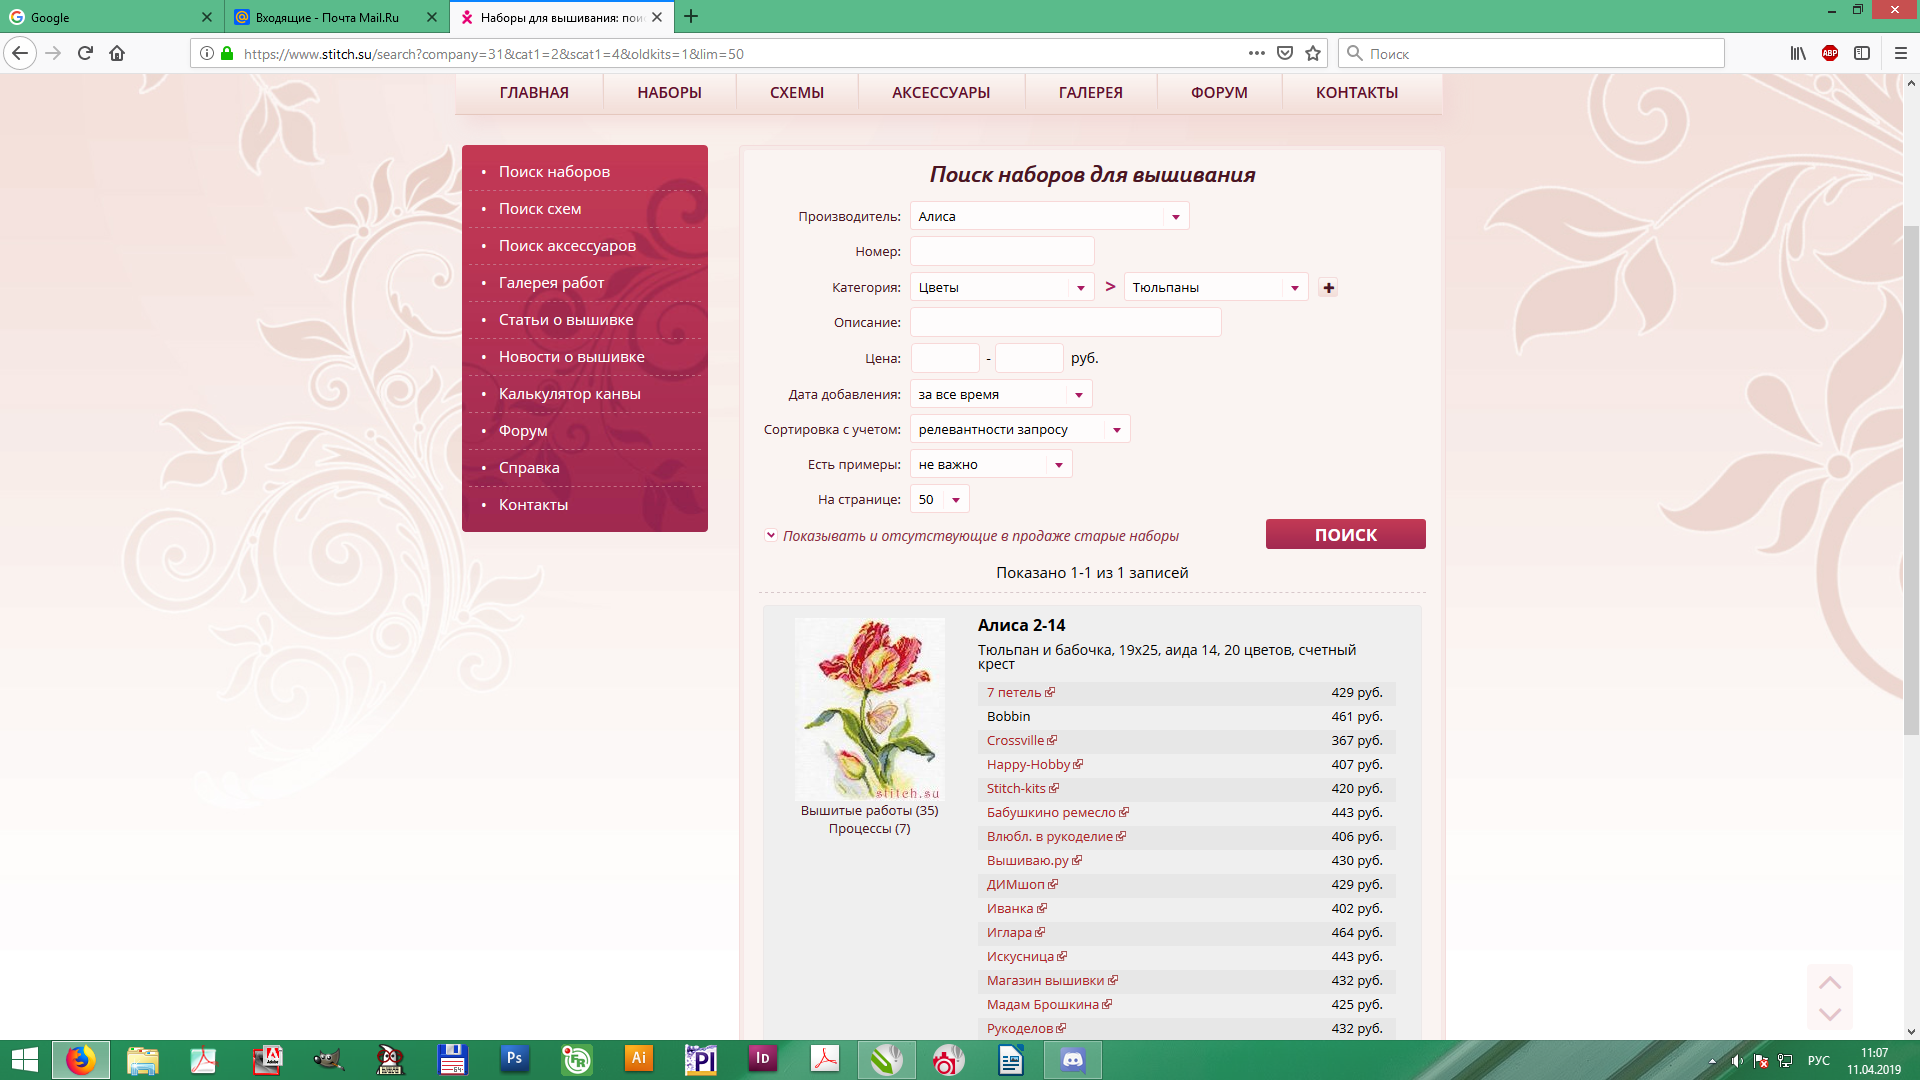Bookmark this page with star icon
The image size is (1920, 1080).
[x=1313, y=54]
